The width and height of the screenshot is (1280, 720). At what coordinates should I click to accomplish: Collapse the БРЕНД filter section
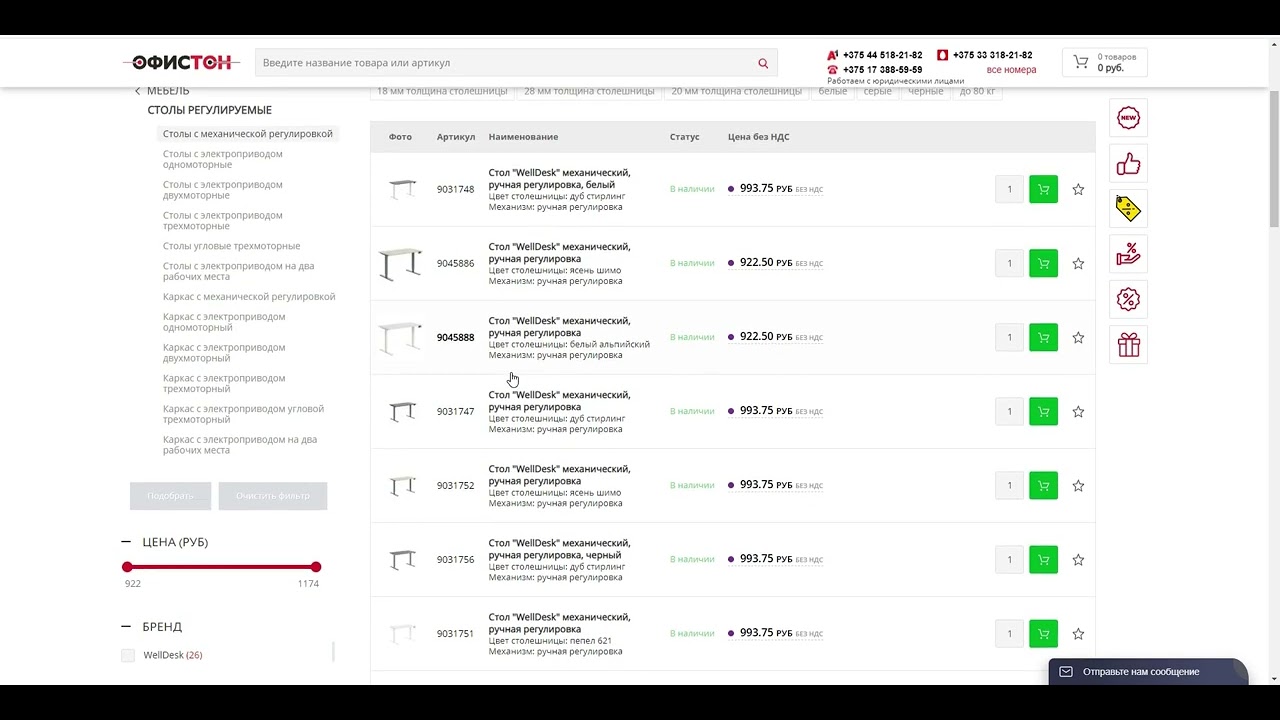click(x=126, y=626)
